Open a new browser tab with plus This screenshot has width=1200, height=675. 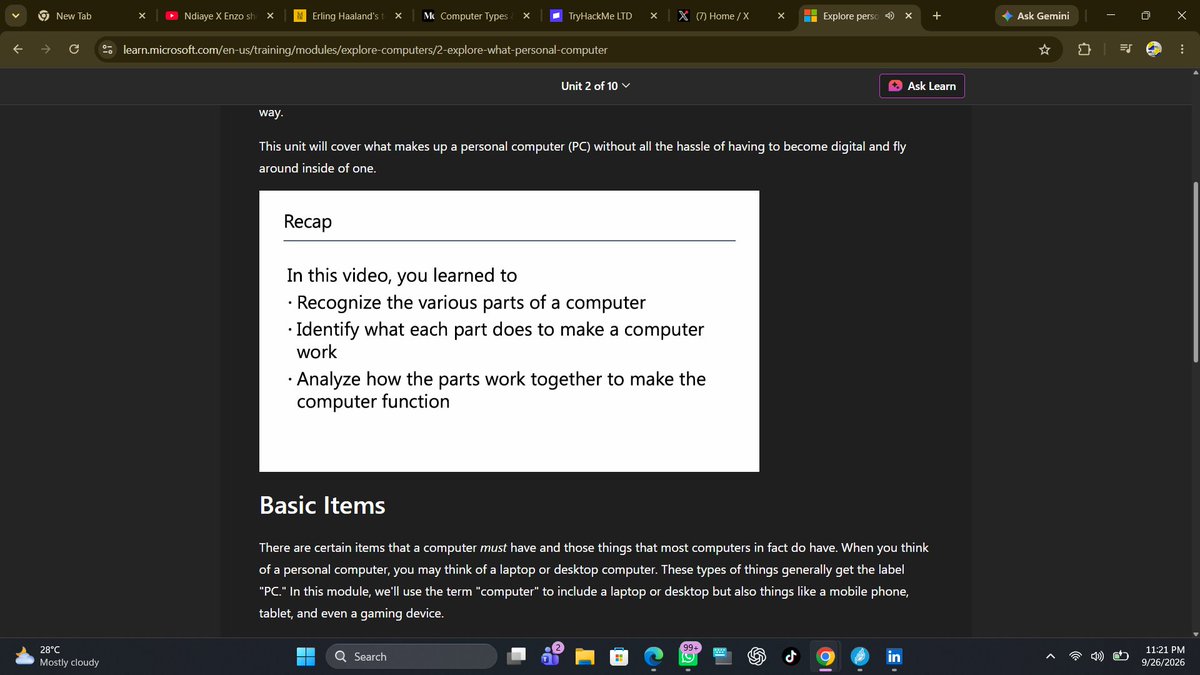click(x=936, y=16)
